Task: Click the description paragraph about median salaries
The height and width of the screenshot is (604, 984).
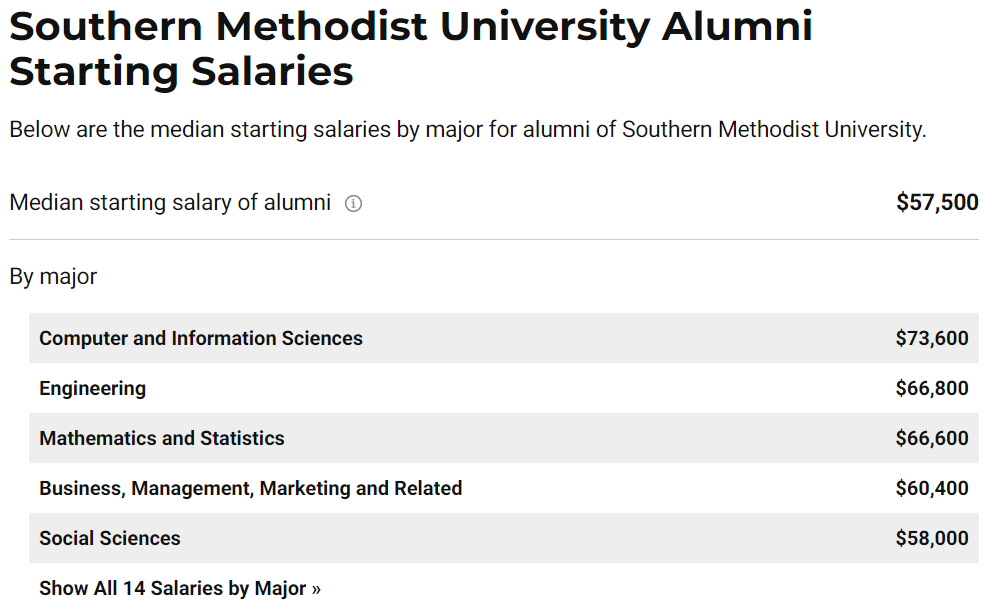Action: (468, 129)
